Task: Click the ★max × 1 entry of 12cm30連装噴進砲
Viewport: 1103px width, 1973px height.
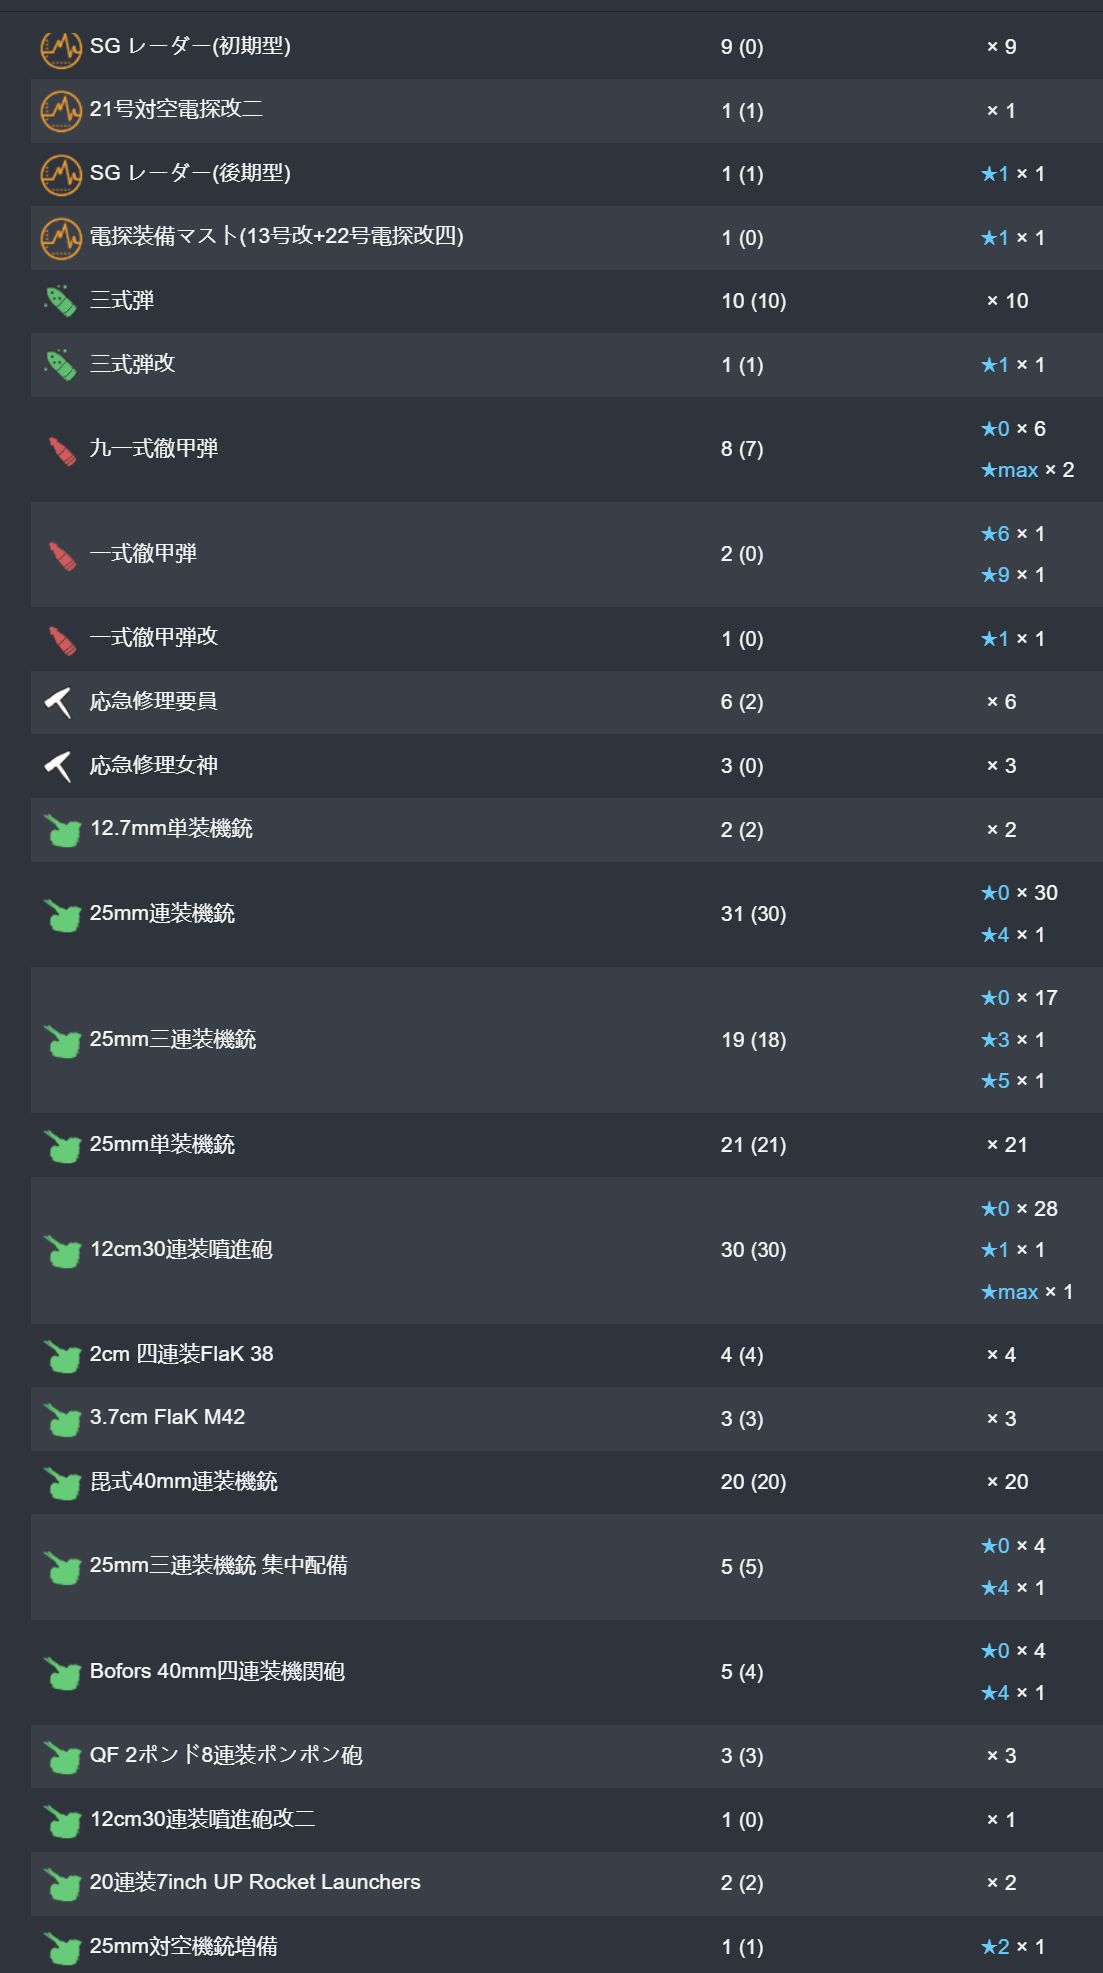Action: [x=1027, y=1292]
